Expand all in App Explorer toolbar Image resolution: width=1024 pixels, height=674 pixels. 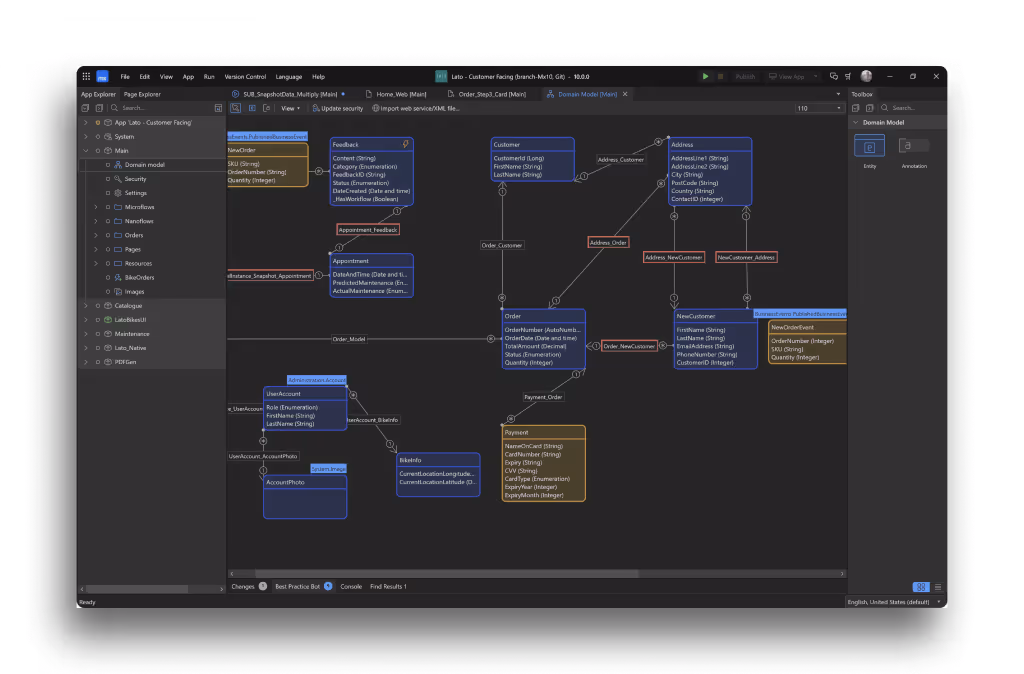[x=99, y=108]
